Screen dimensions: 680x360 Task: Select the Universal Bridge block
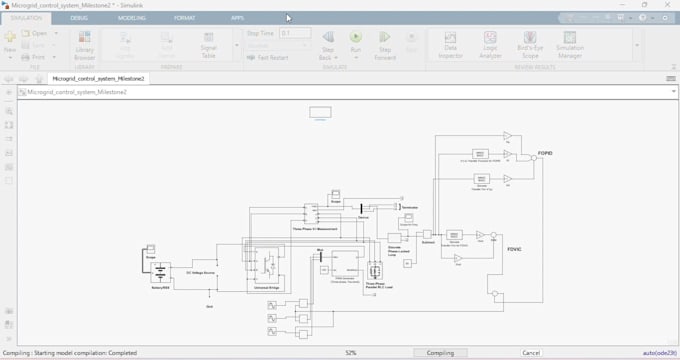[266, 265]
